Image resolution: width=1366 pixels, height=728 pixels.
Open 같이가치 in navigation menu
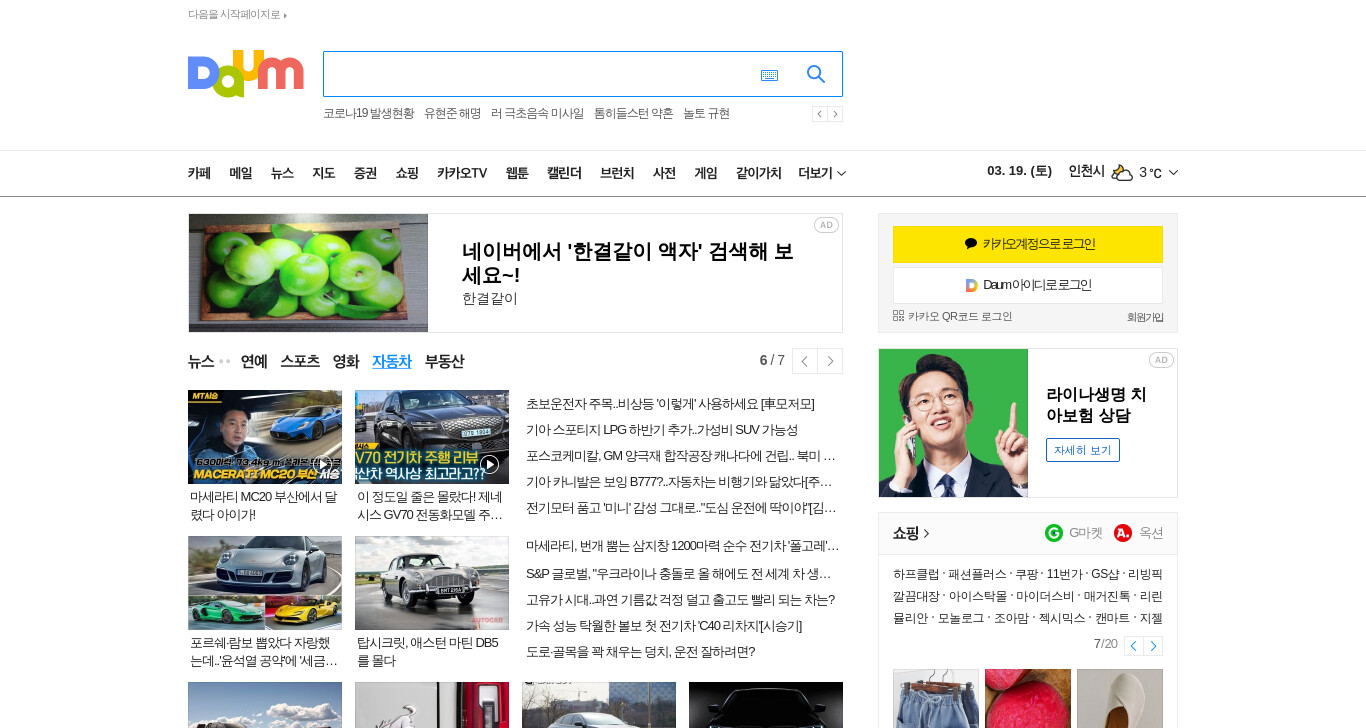pos(758,173)
